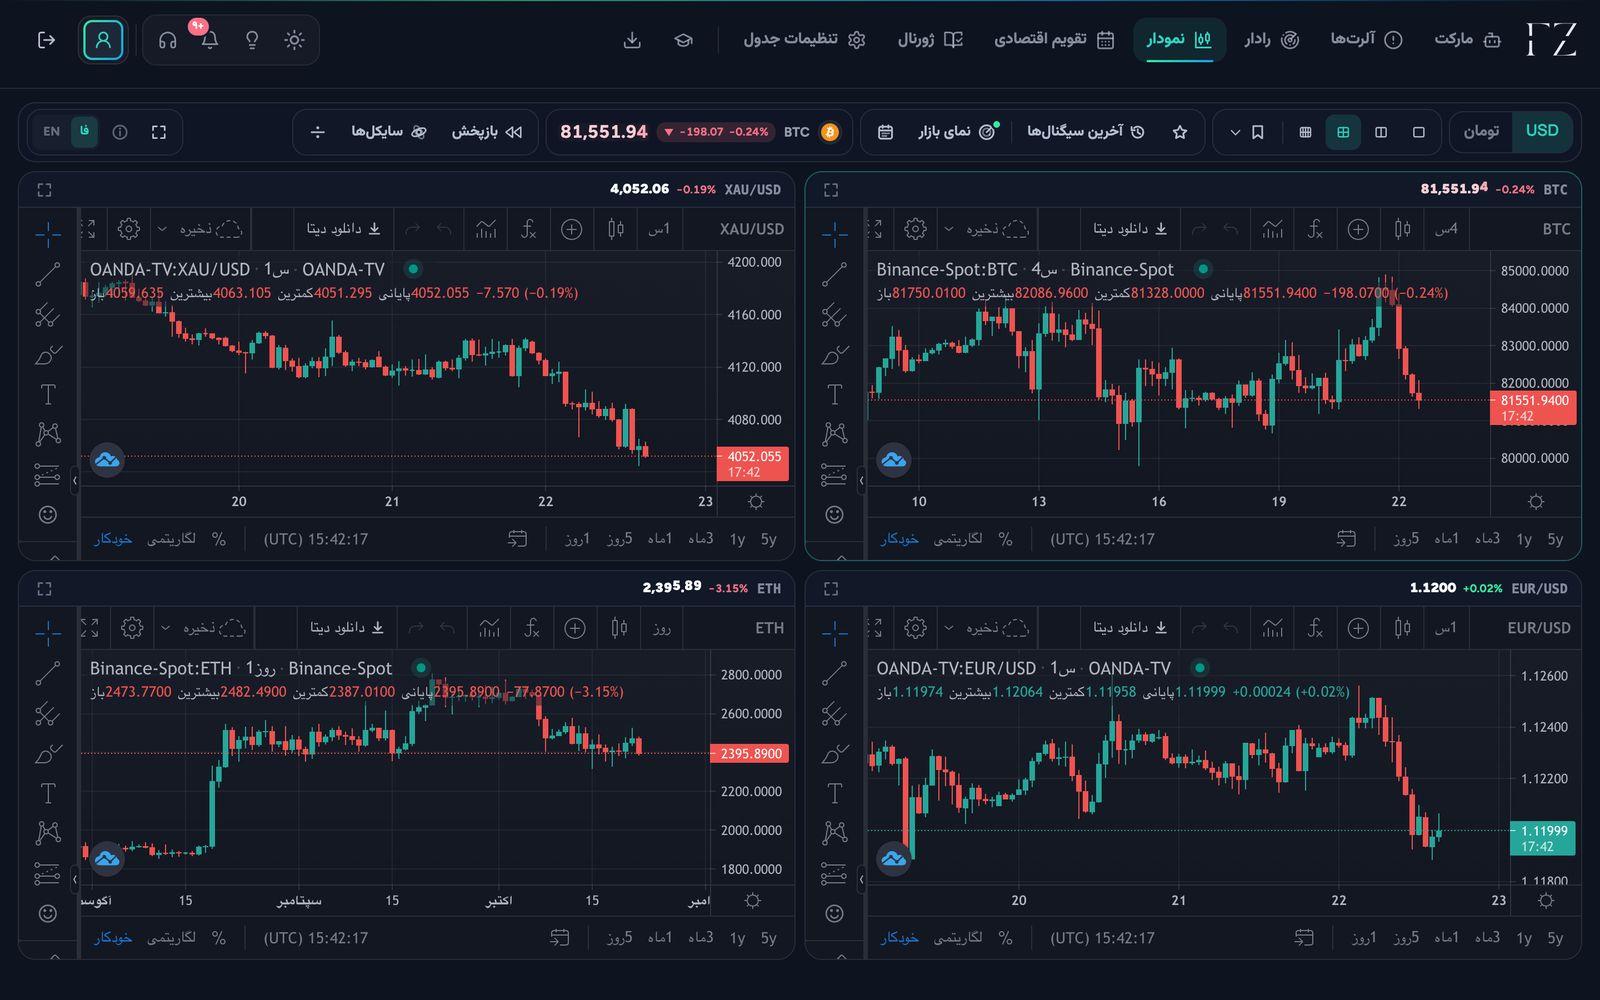Open the رادار menu item
The height and width of the screenshot is (1000, 1600).
tap(1271, 40)
